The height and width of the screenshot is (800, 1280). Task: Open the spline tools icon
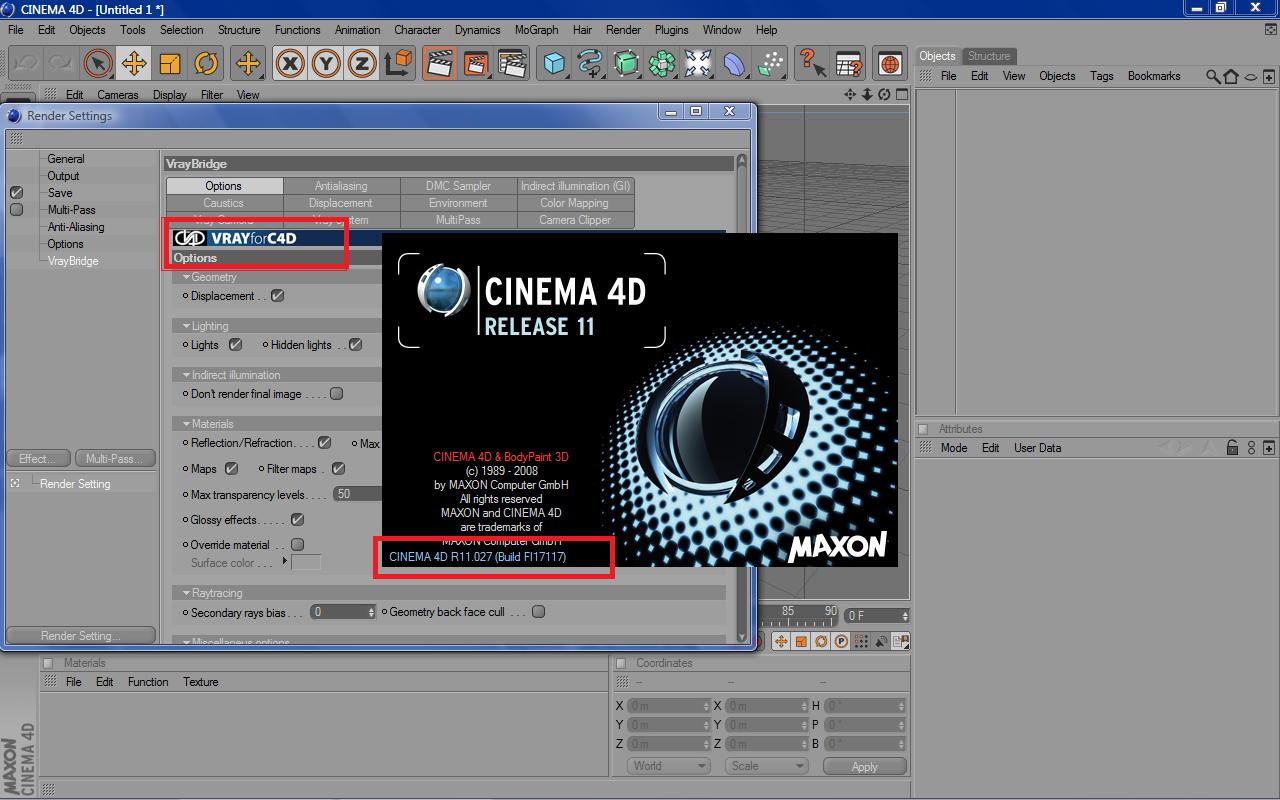(x=590, y=64)
